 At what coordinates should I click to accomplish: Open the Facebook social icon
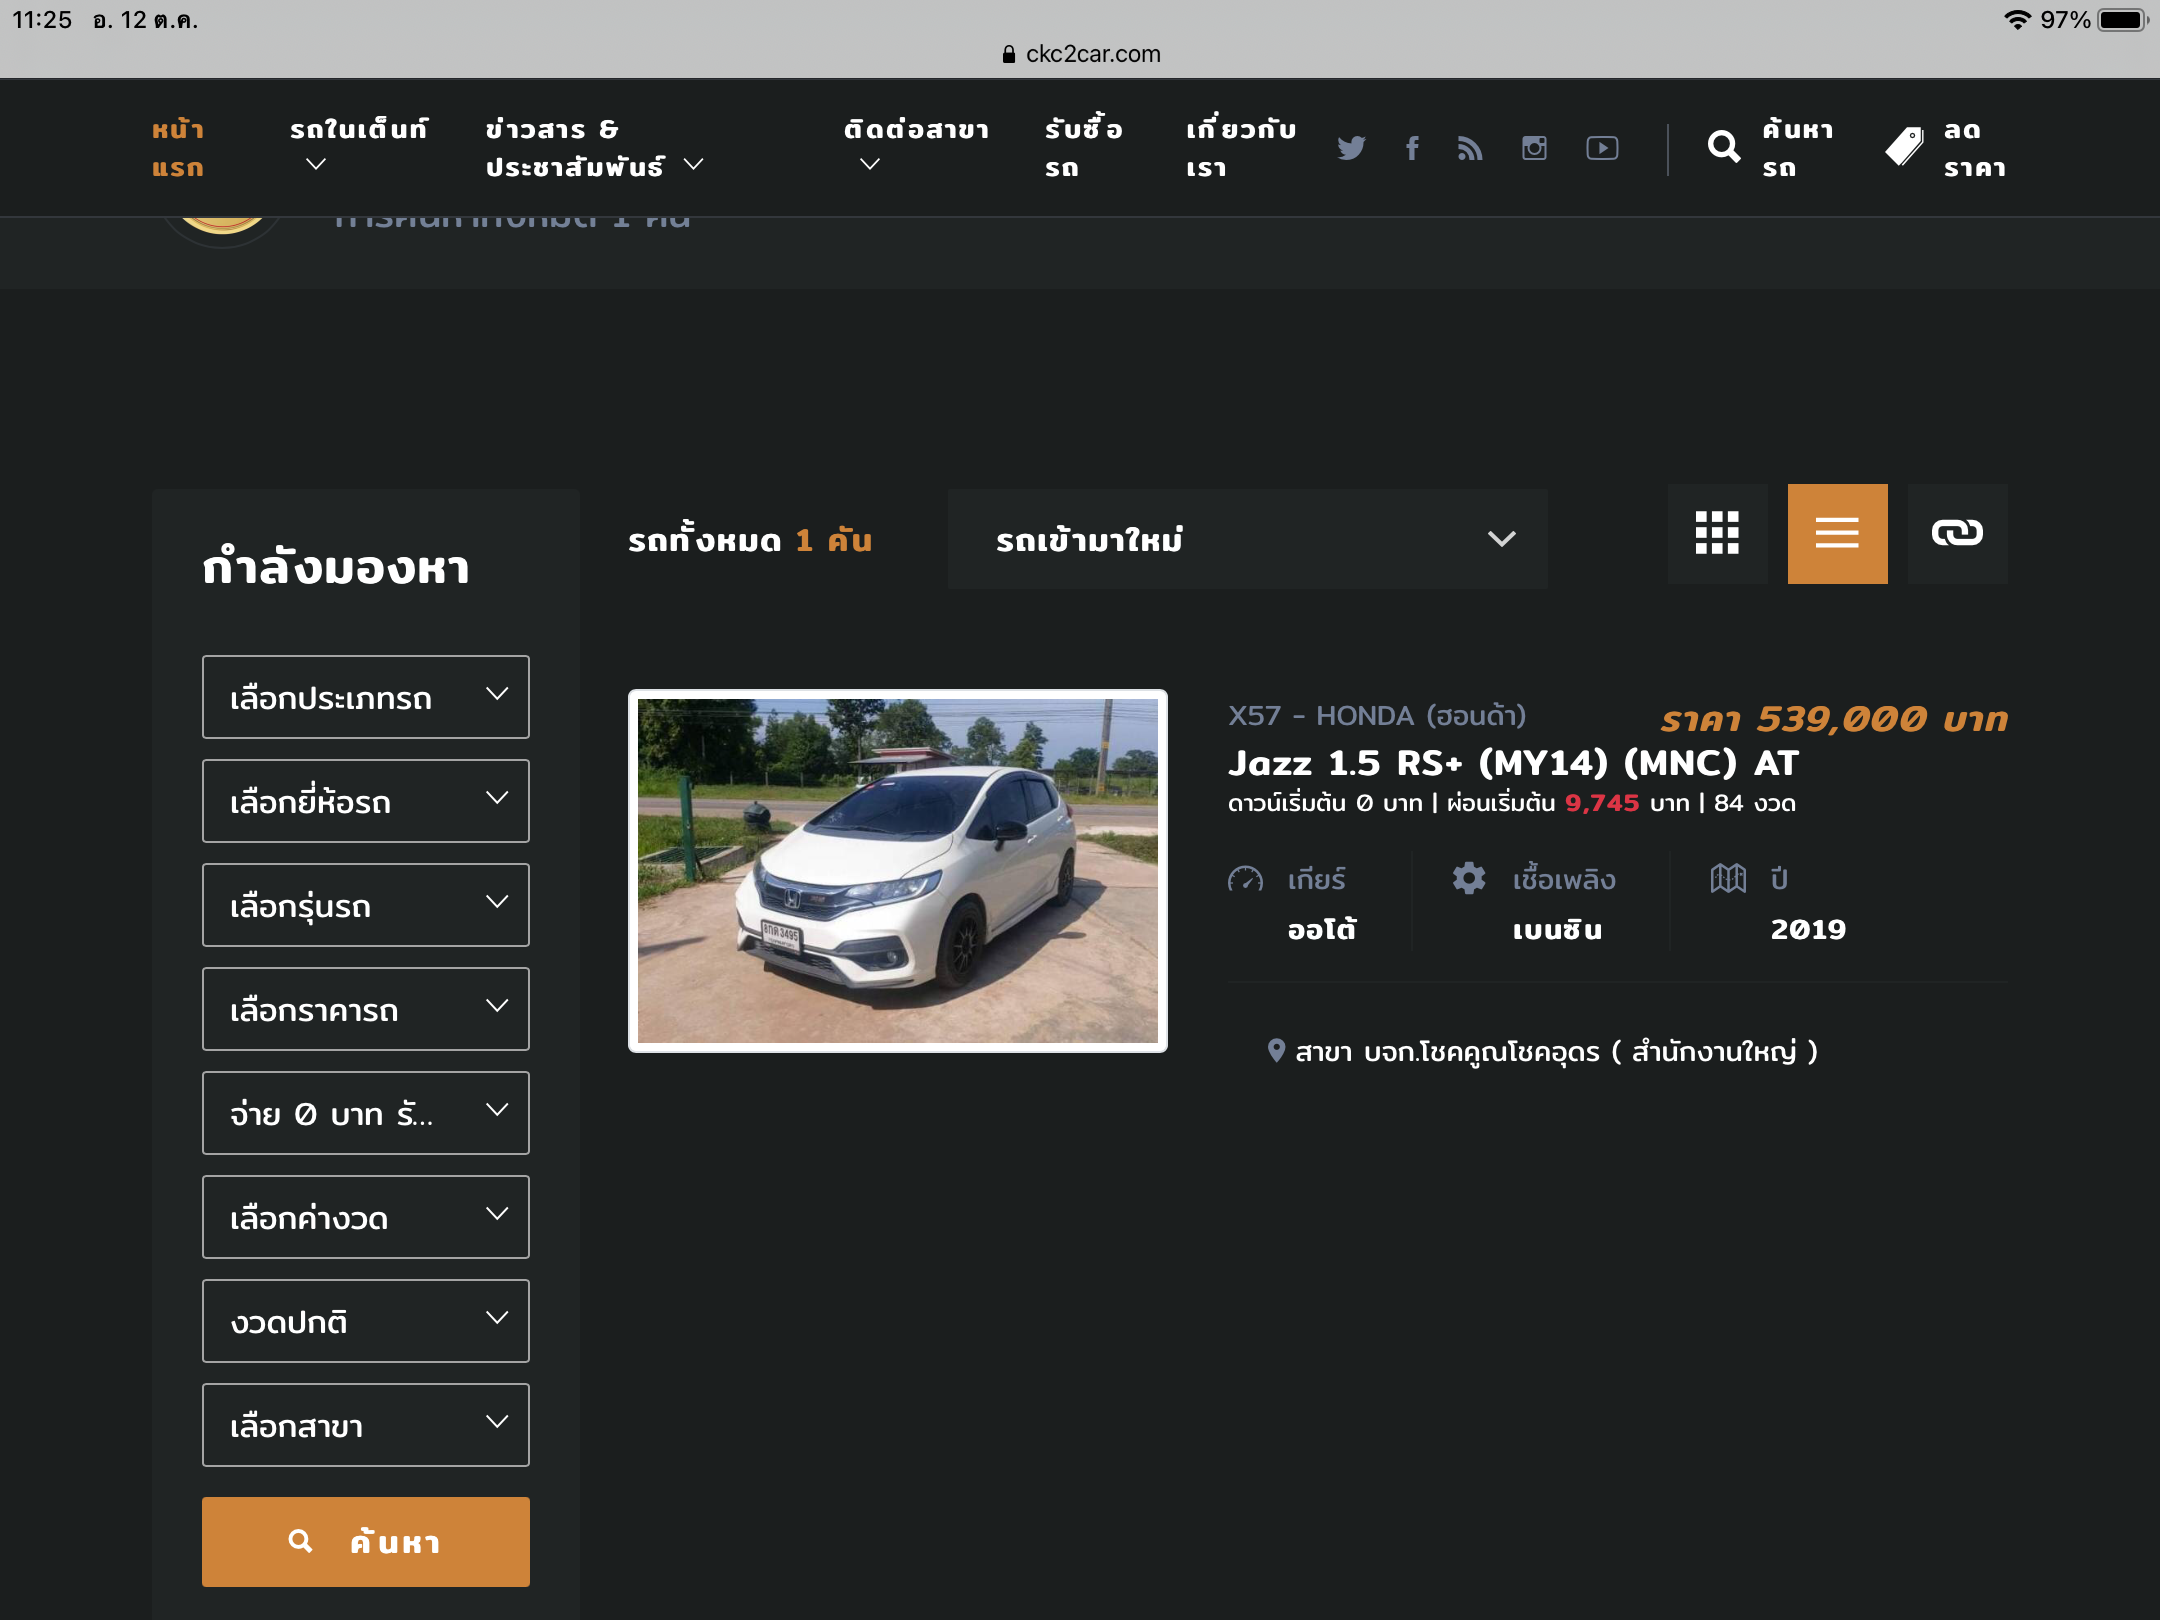(x=1412, y=148)
